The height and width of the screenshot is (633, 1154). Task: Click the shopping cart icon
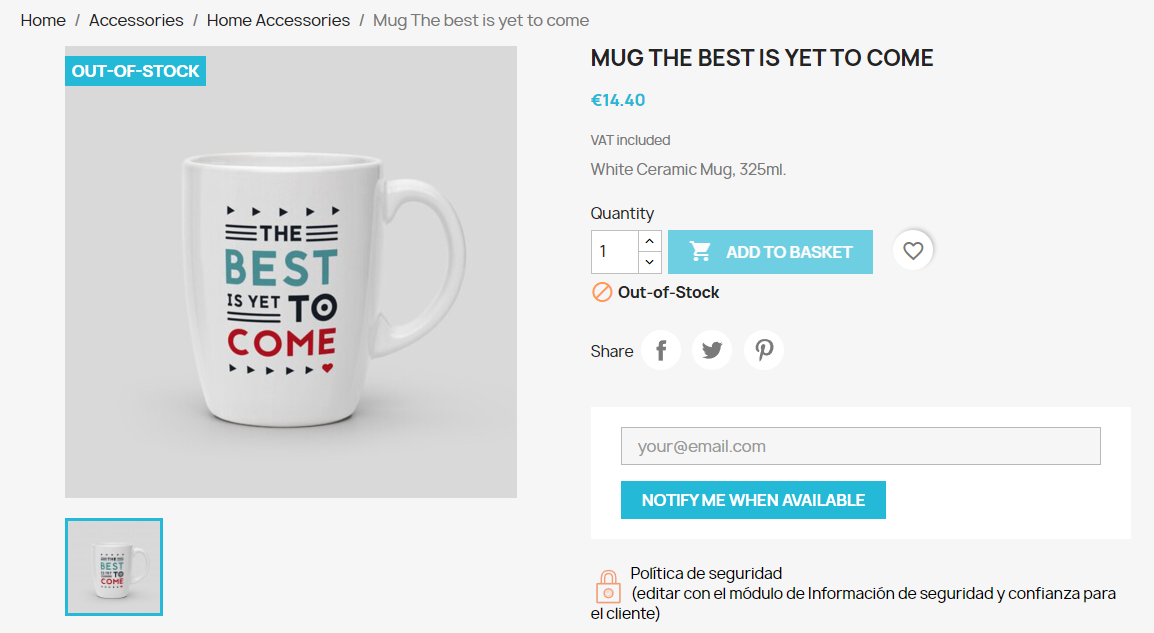(700, 252)
